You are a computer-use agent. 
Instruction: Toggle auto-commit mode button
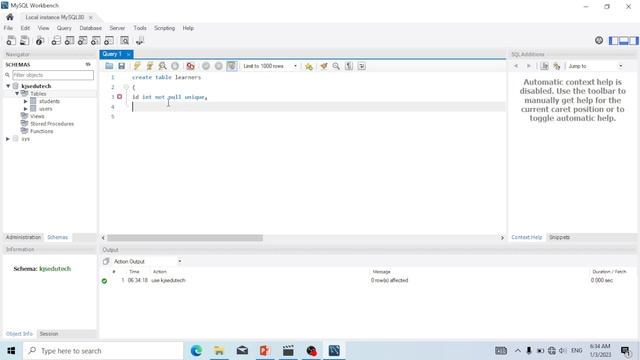coord(231,66)
